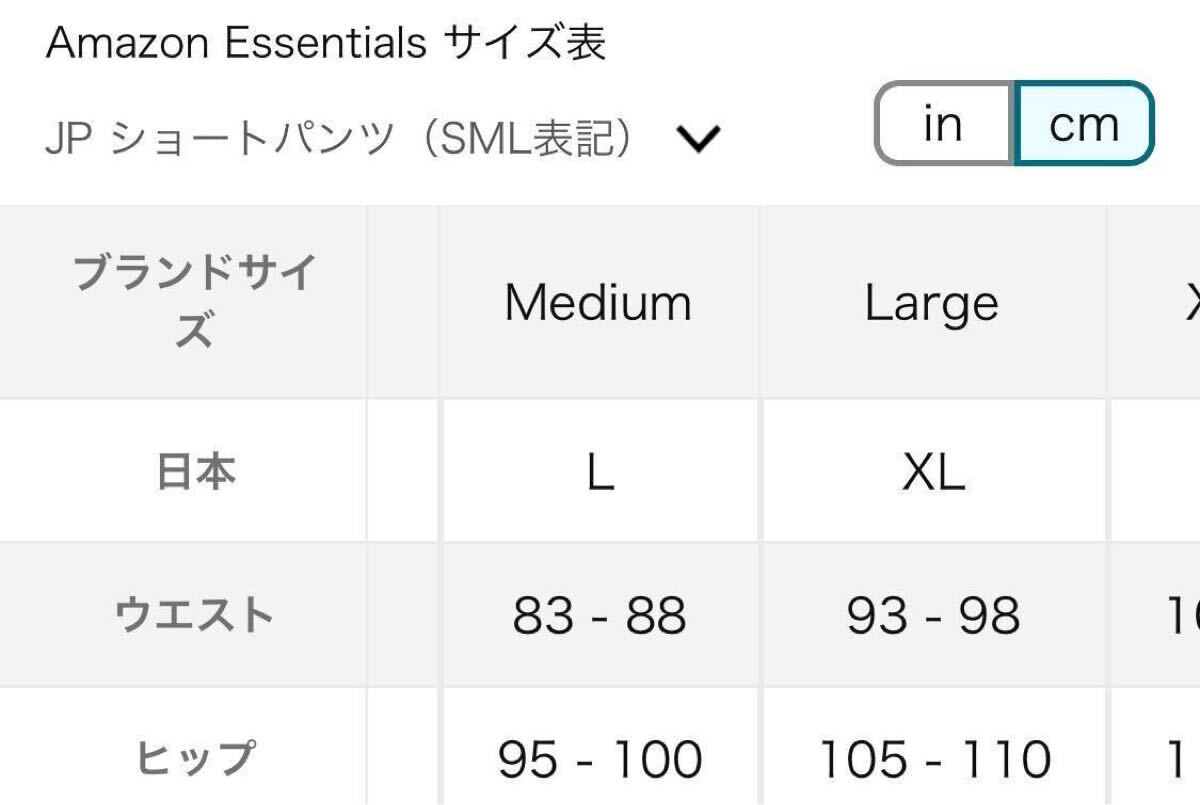Select the ヒップ row label

194,758
